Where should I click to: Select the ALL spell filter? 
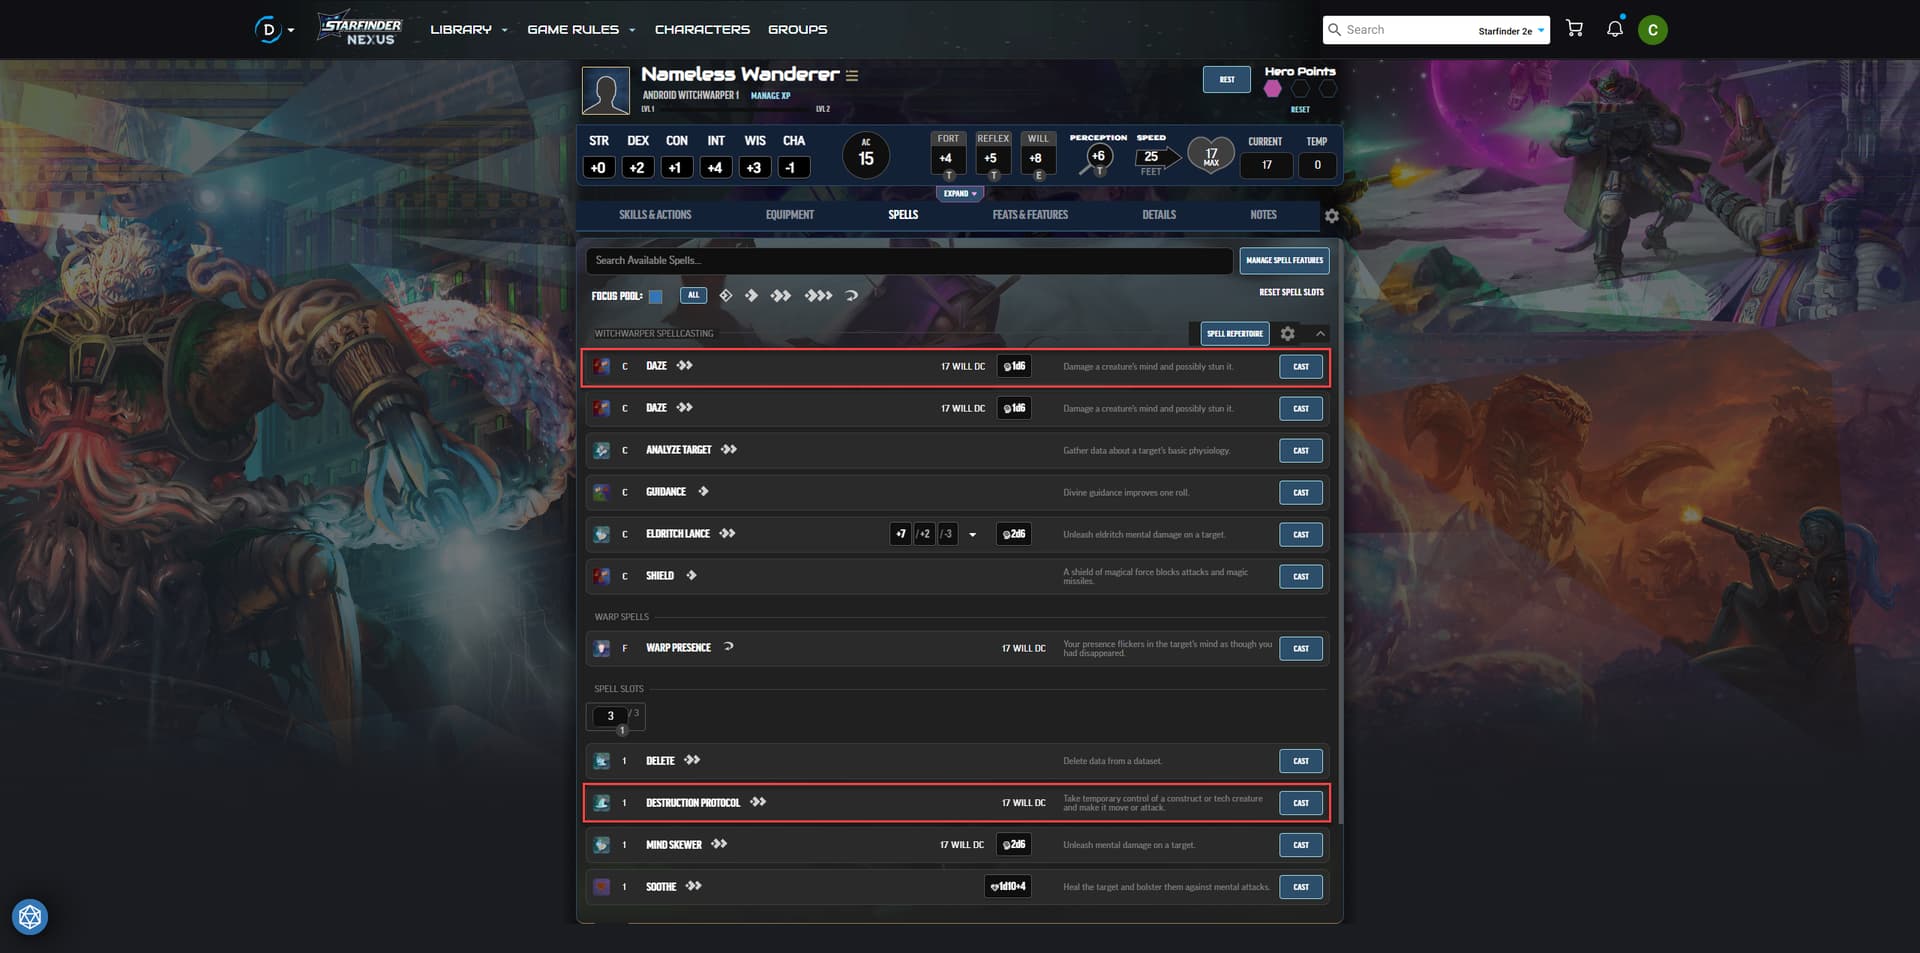[693, 295]
